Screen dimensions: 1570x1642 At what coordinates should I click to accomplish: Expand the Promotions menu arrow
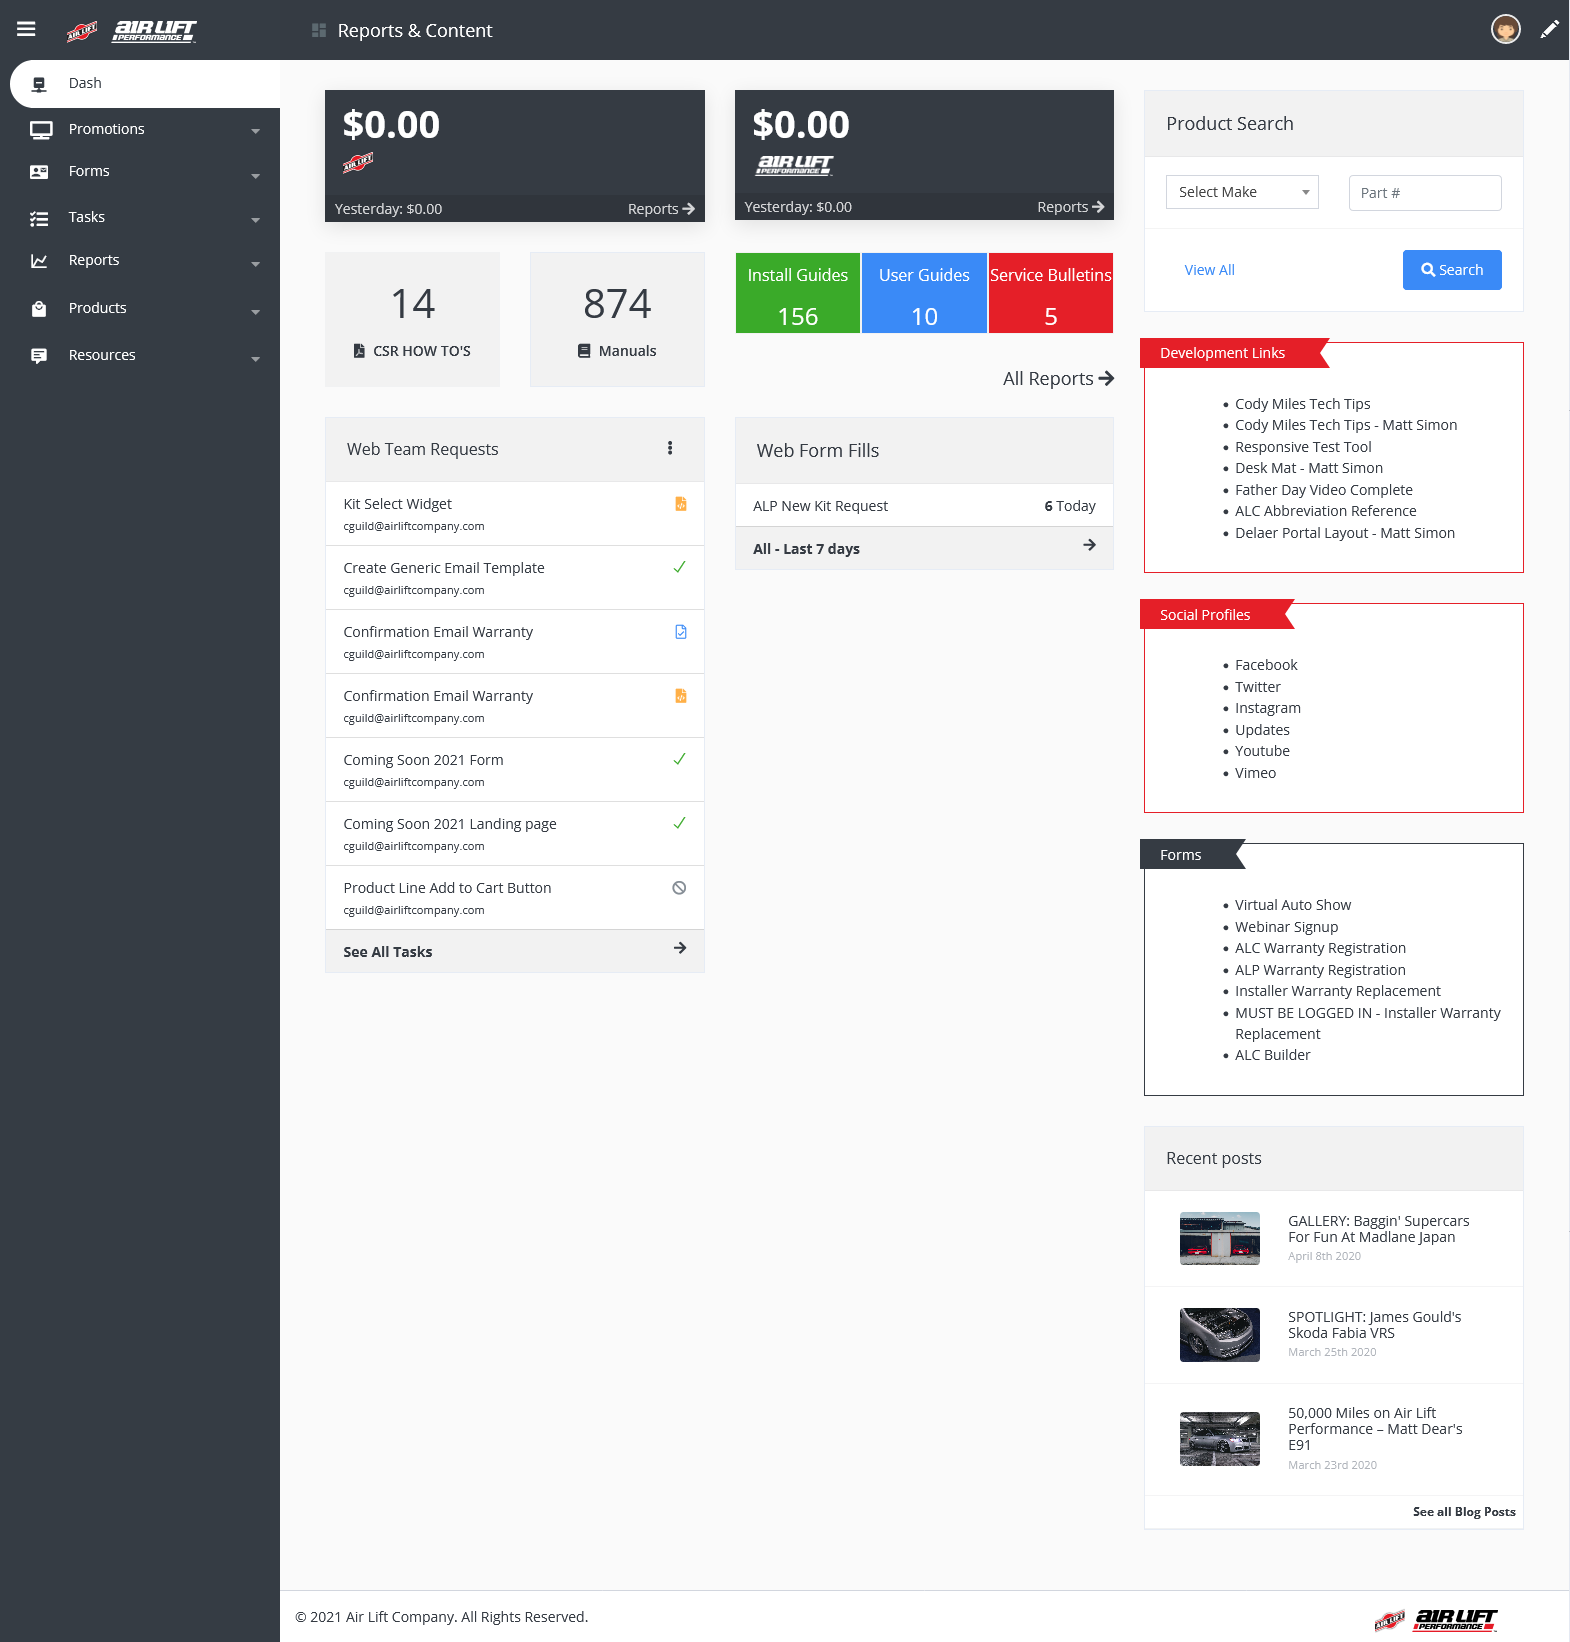[256, 131]
